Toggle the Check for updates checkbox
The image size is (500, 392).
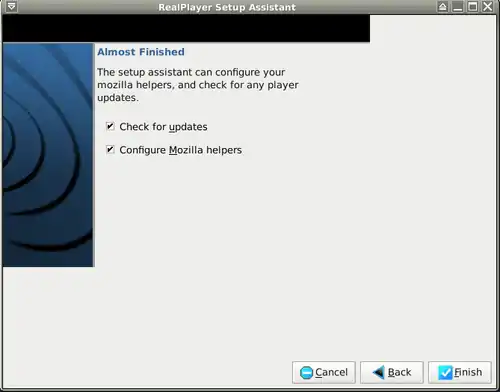click(110, 126)
